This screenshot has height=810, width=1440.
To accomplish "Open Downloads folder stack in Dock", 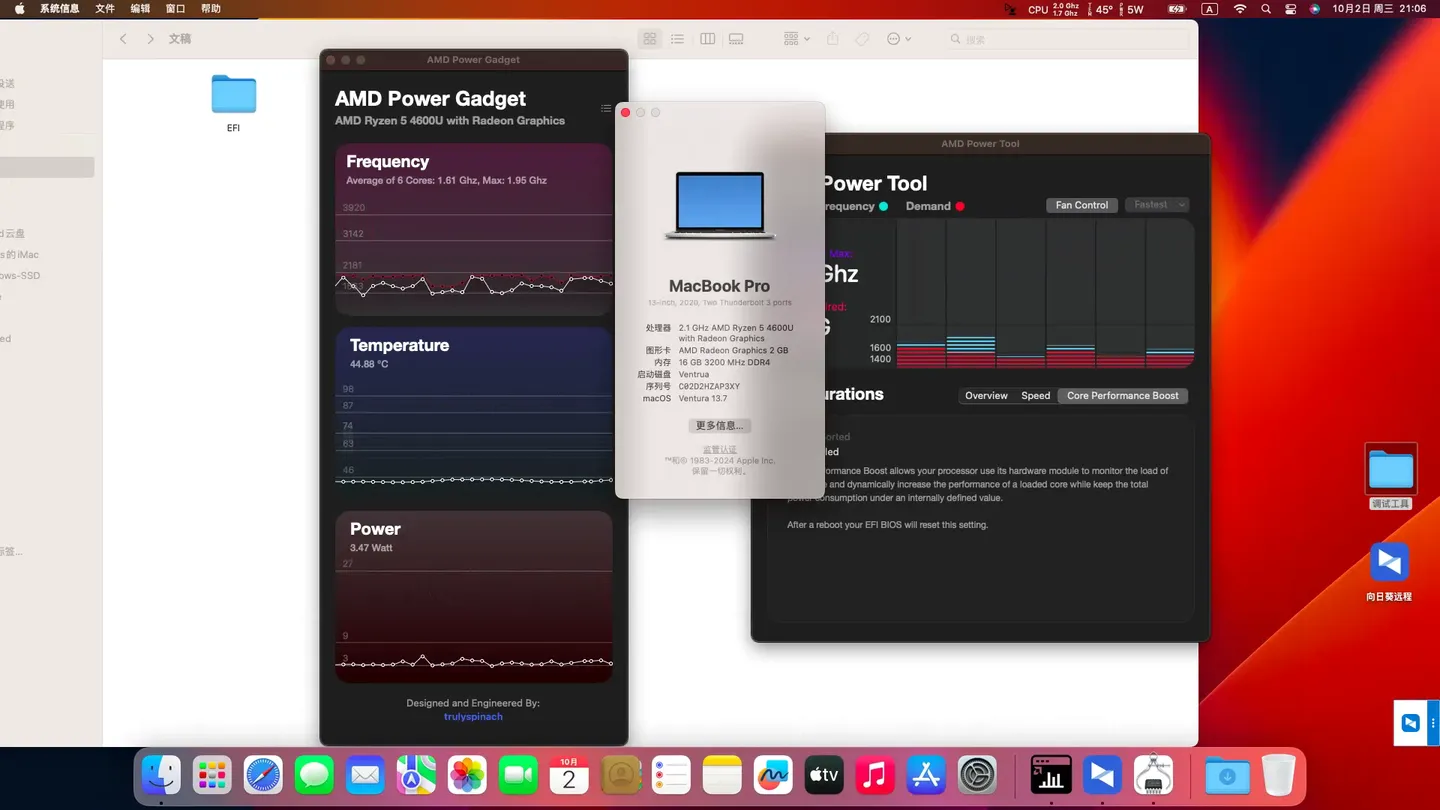I will click(x=1227, y=775).
